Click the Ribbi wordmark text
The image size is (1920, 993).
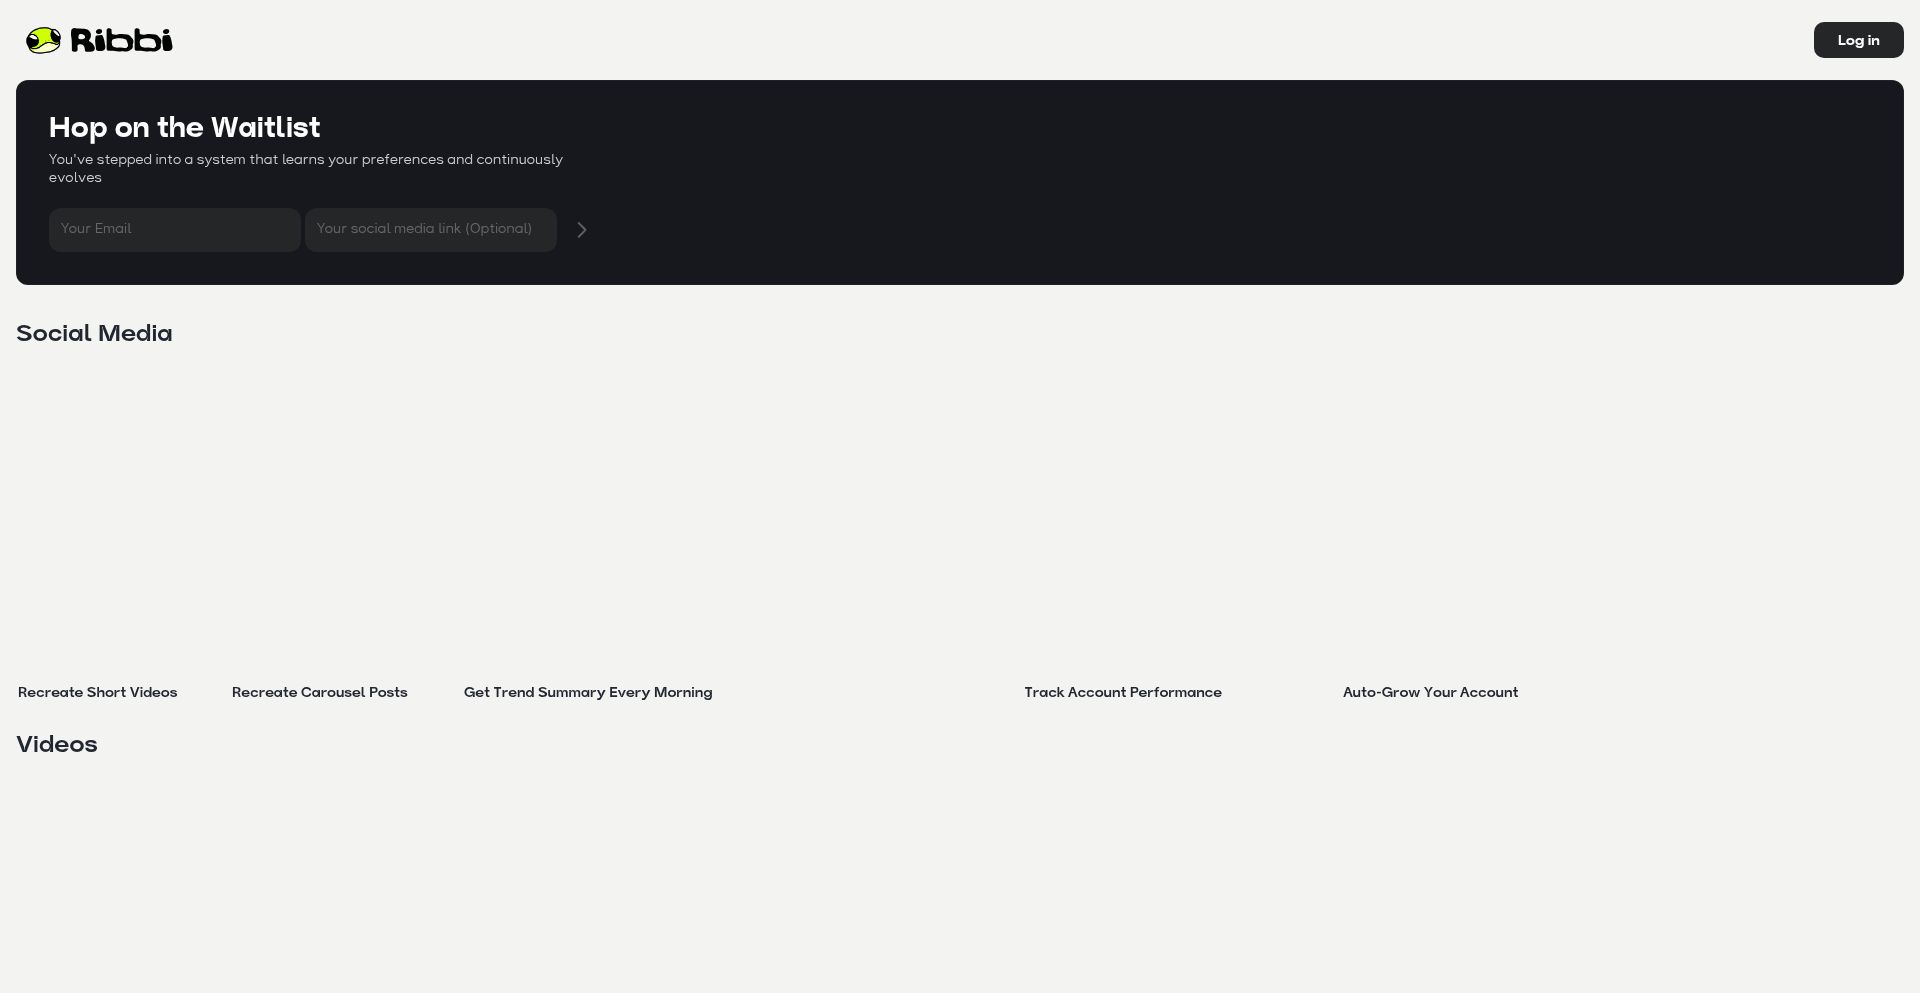[x=121, y=40]
